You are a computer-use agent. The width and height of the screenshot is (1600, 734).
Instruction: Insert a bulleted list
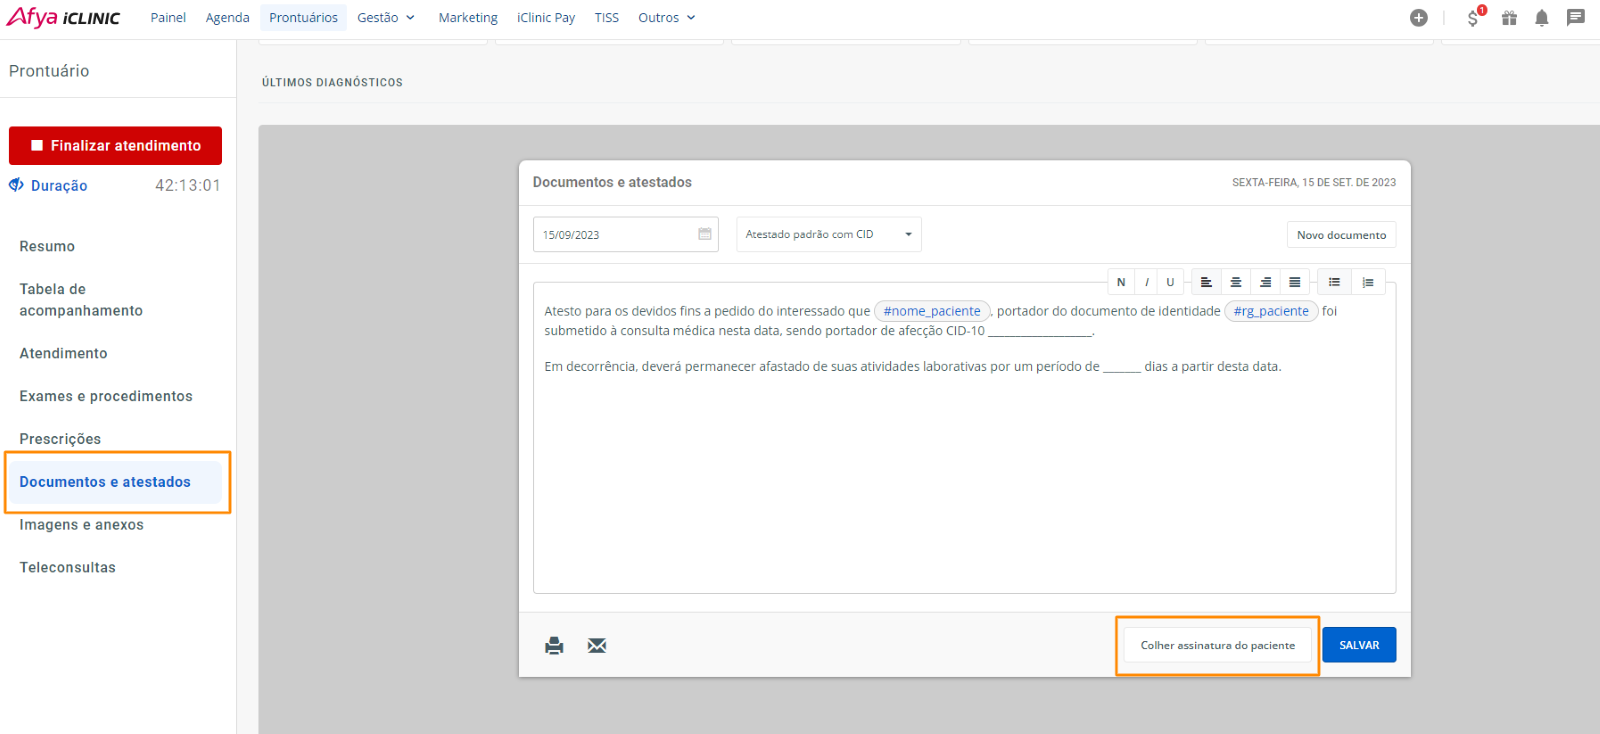(1334, 282)
